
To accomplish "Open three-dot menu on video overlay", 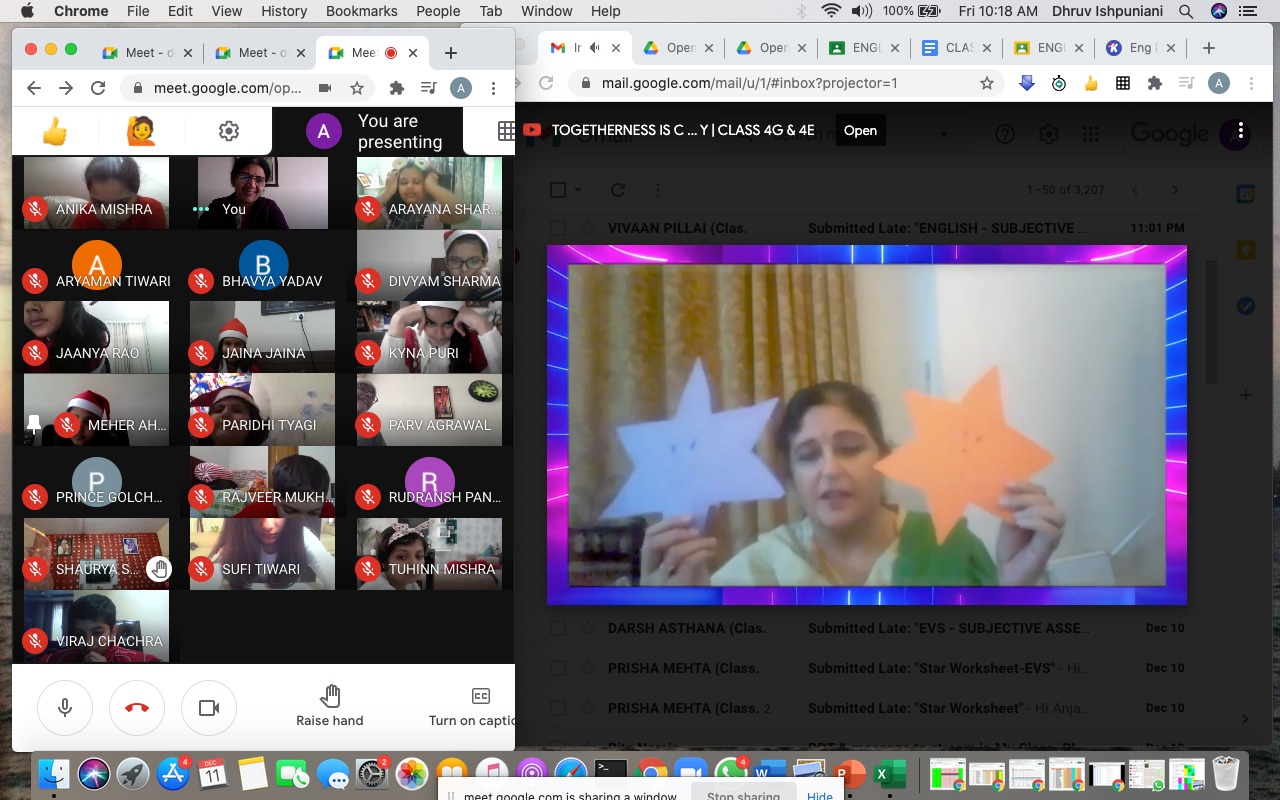I will (1241, 131).
